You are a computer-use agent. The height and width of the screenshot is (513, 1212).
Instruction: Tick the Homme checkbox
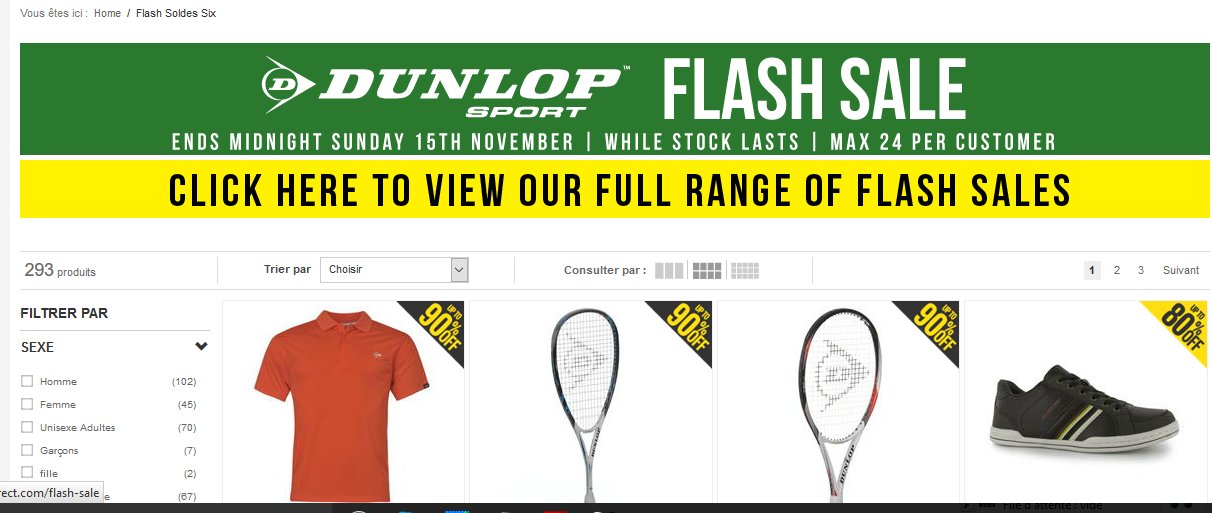click(x=27, y=381)
